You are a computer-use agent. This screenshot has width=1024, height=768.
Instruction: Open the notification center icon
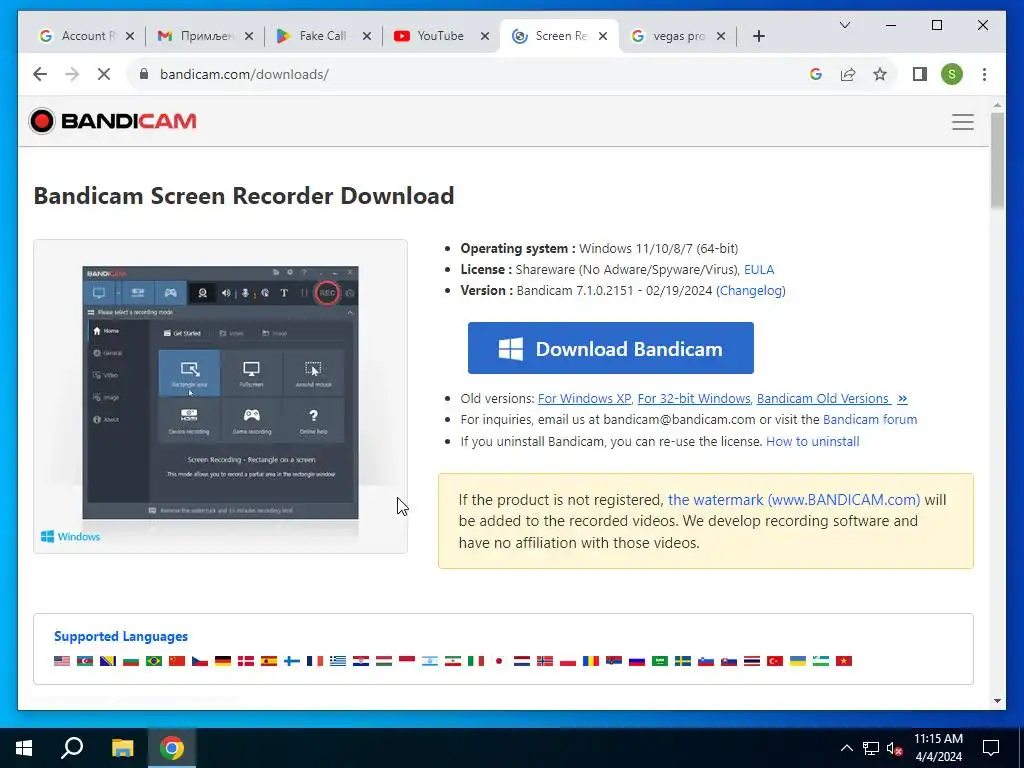click(x=991, y=748)
